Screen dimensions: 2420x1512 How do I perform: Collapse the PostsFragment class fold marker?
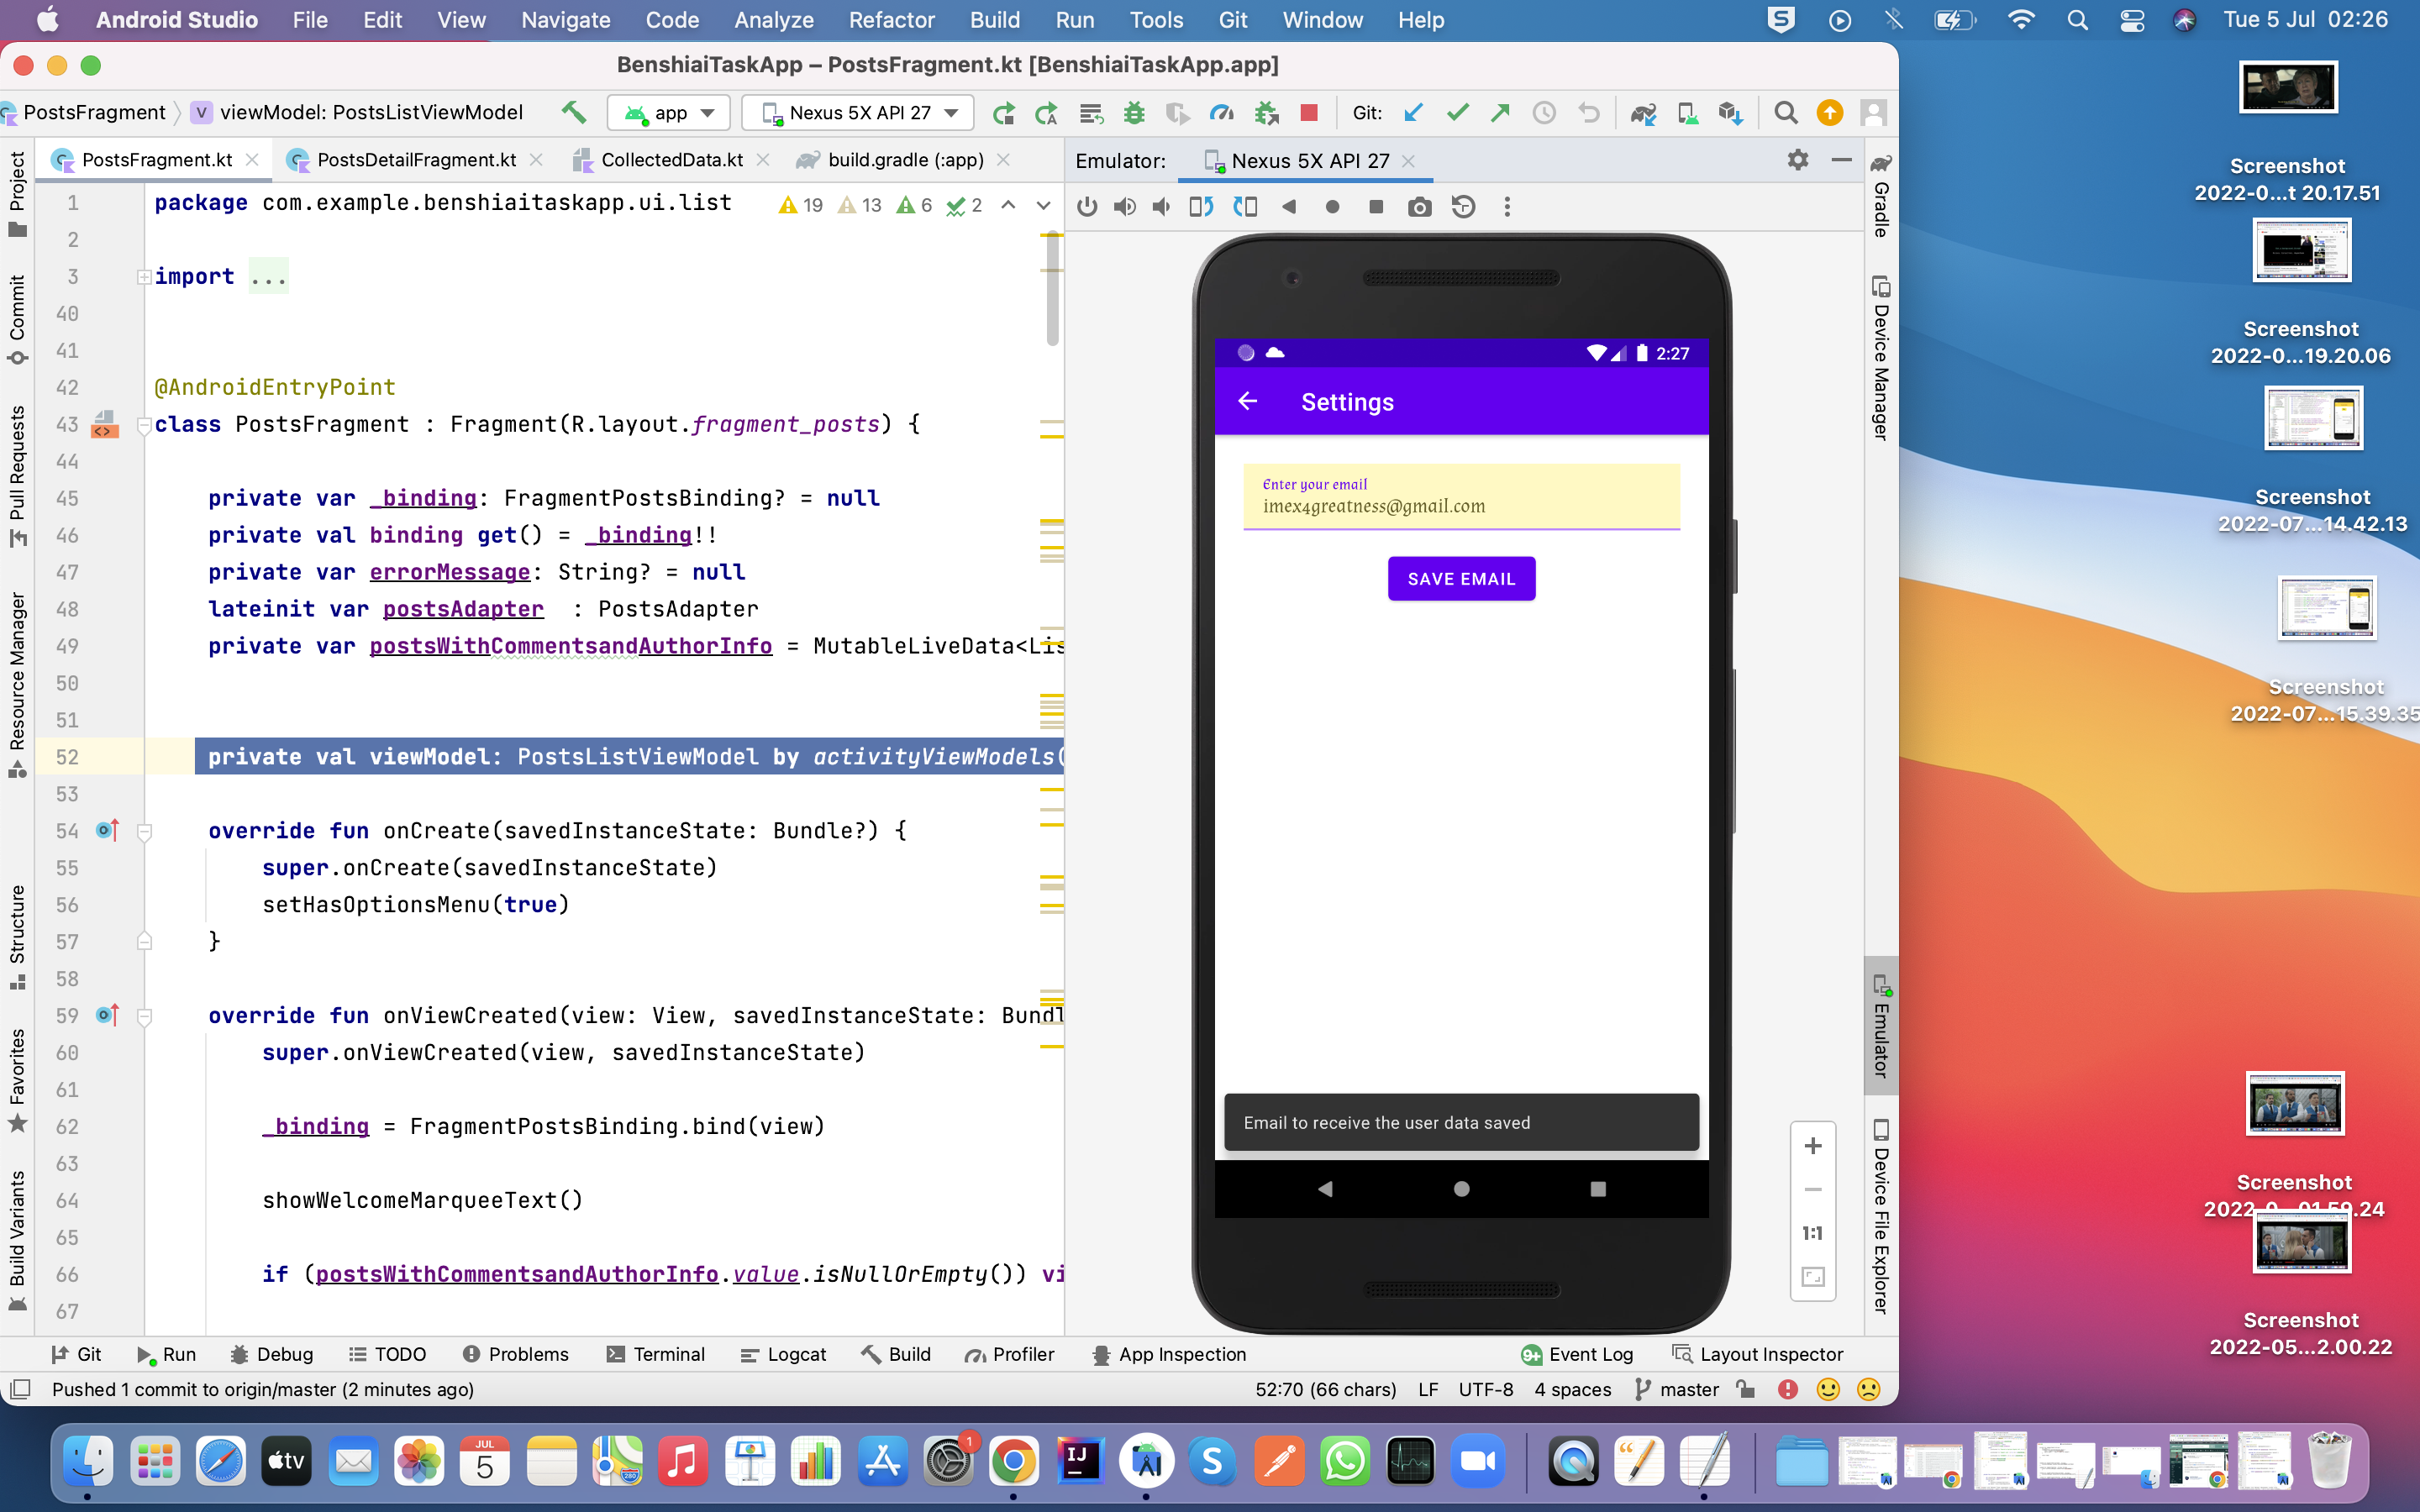click(144, 425)
